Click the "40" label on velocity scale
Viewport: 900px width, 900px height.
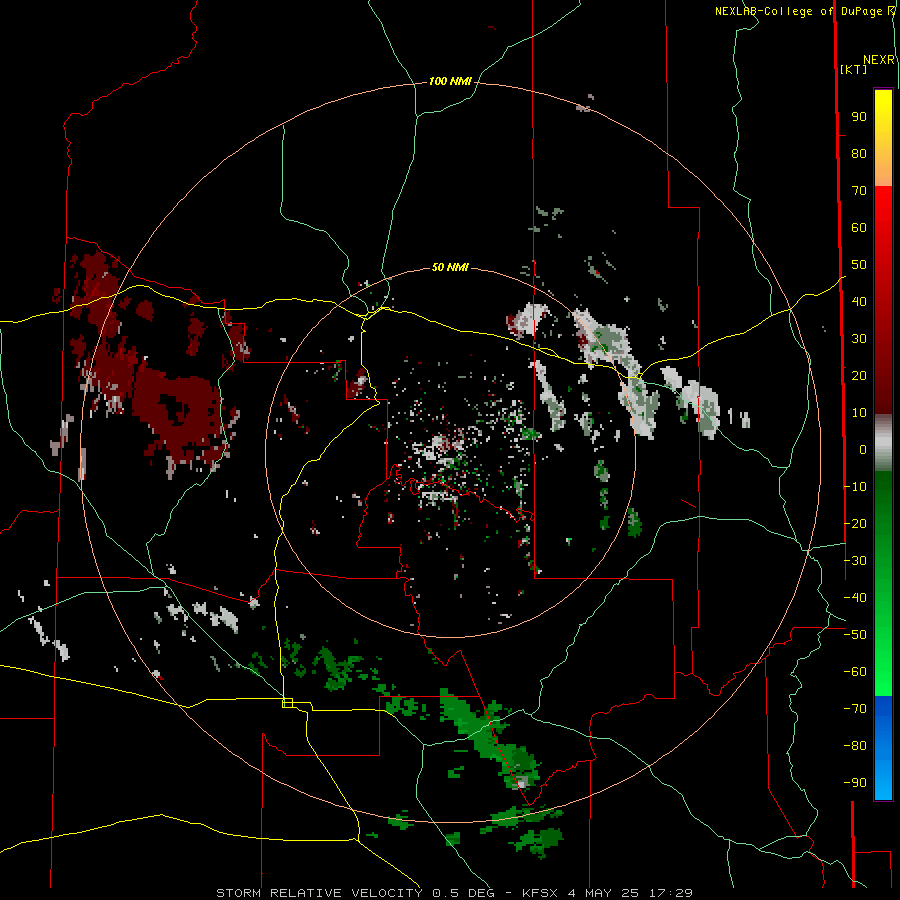pos(859,302)
